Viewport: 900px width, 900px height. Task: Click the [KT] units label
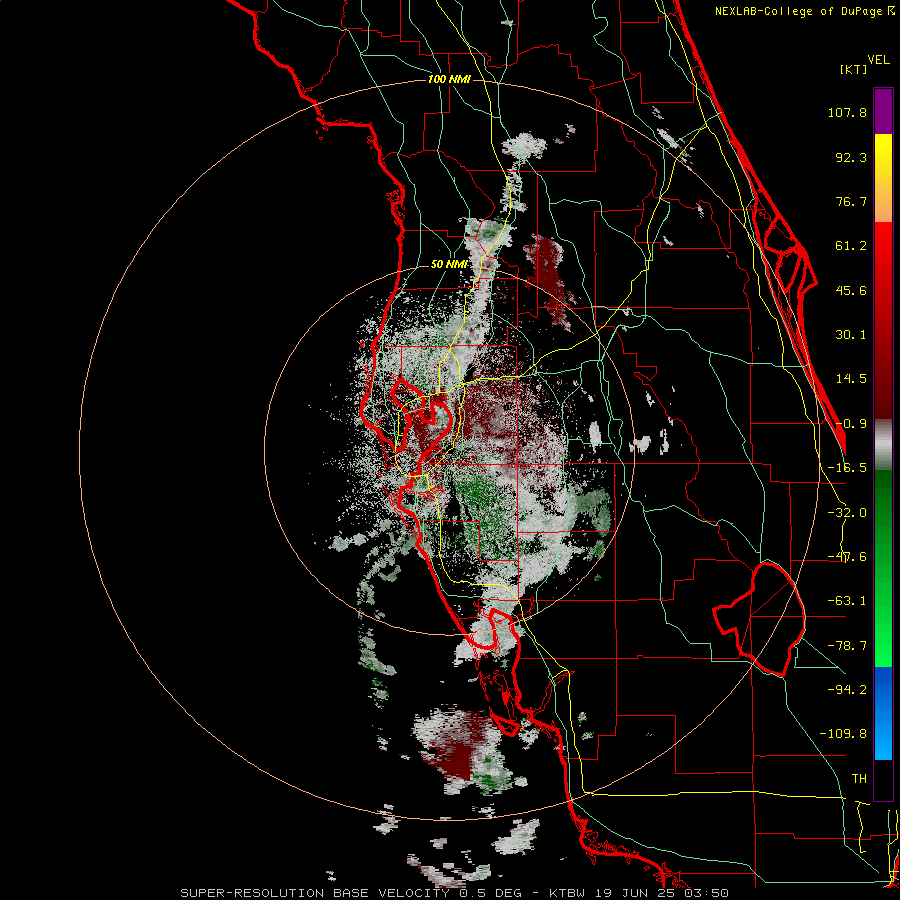point(854,69)
